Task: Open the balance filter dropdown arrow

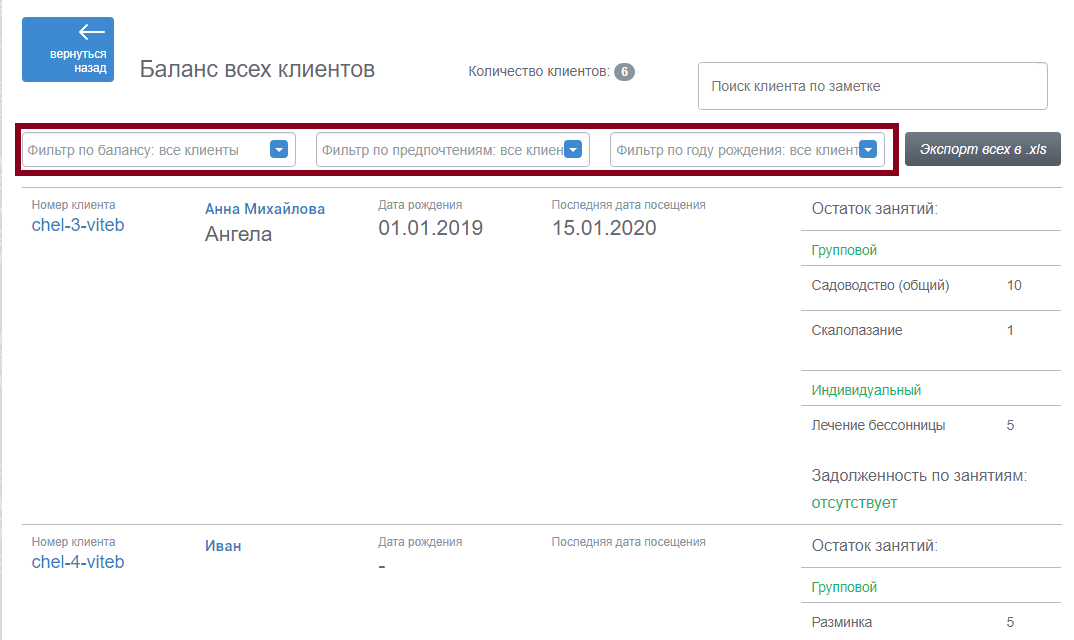Action: click(279, 149)
